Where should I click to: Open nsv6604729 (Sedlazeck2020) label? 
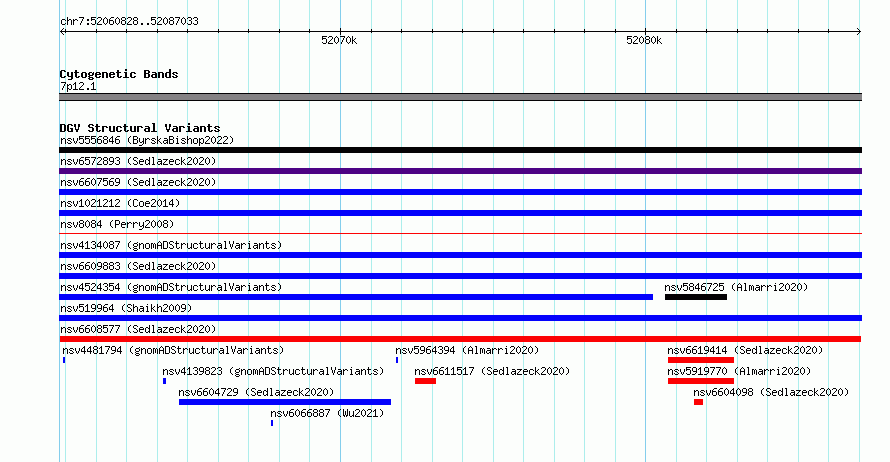pyautogui.click(x=256, y=392)
